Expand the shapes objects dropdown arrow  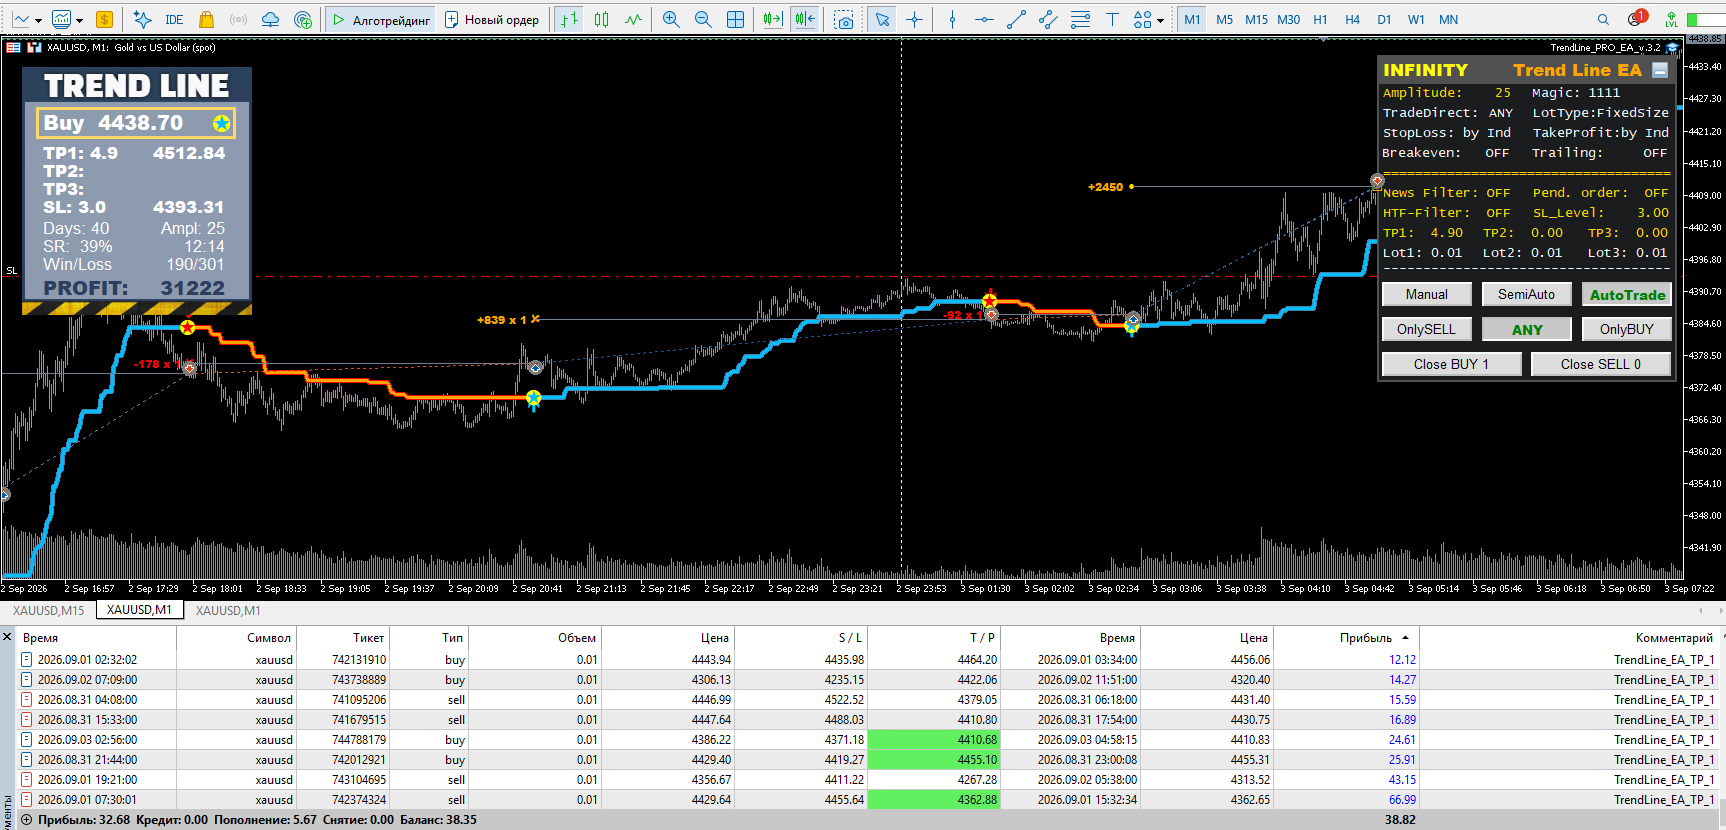click(1160, 20)
